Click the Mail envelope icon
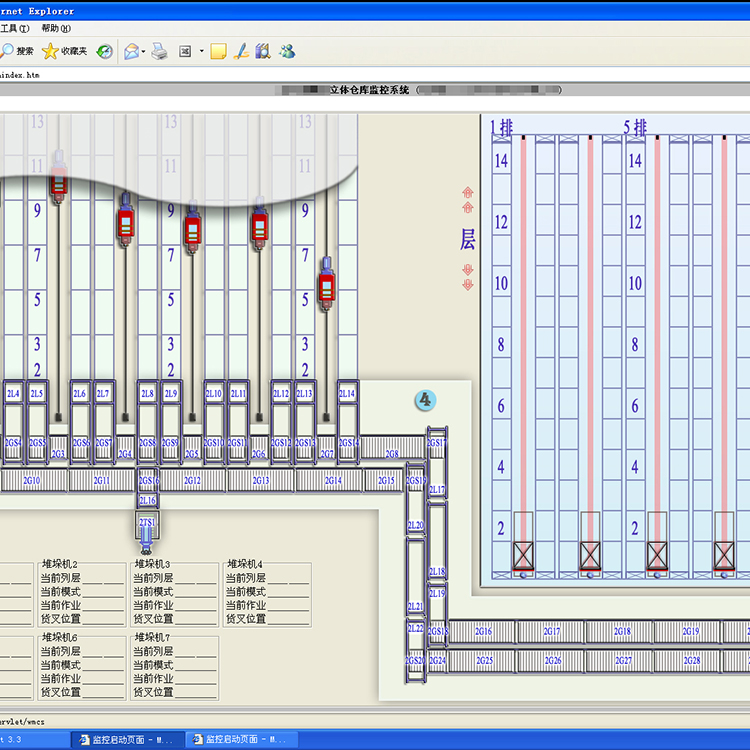The height and width of the screenshot is (750, 750). (131, 51)
